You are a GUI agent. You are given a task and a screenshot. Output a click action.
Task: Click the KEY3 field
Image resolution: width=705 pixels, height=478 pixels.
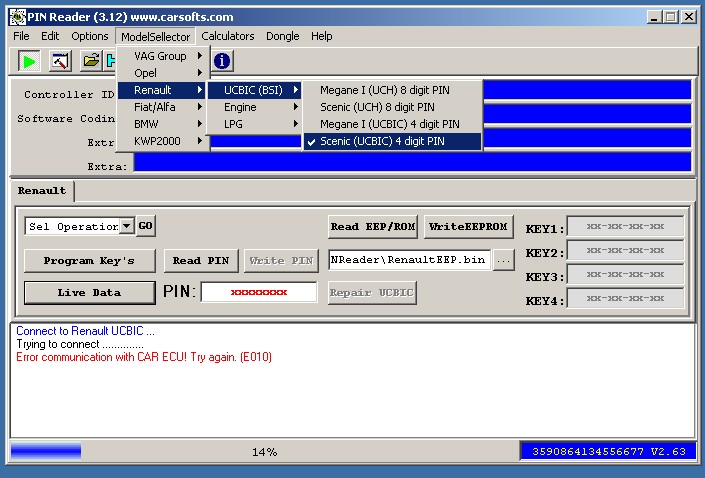pos(625,274)
